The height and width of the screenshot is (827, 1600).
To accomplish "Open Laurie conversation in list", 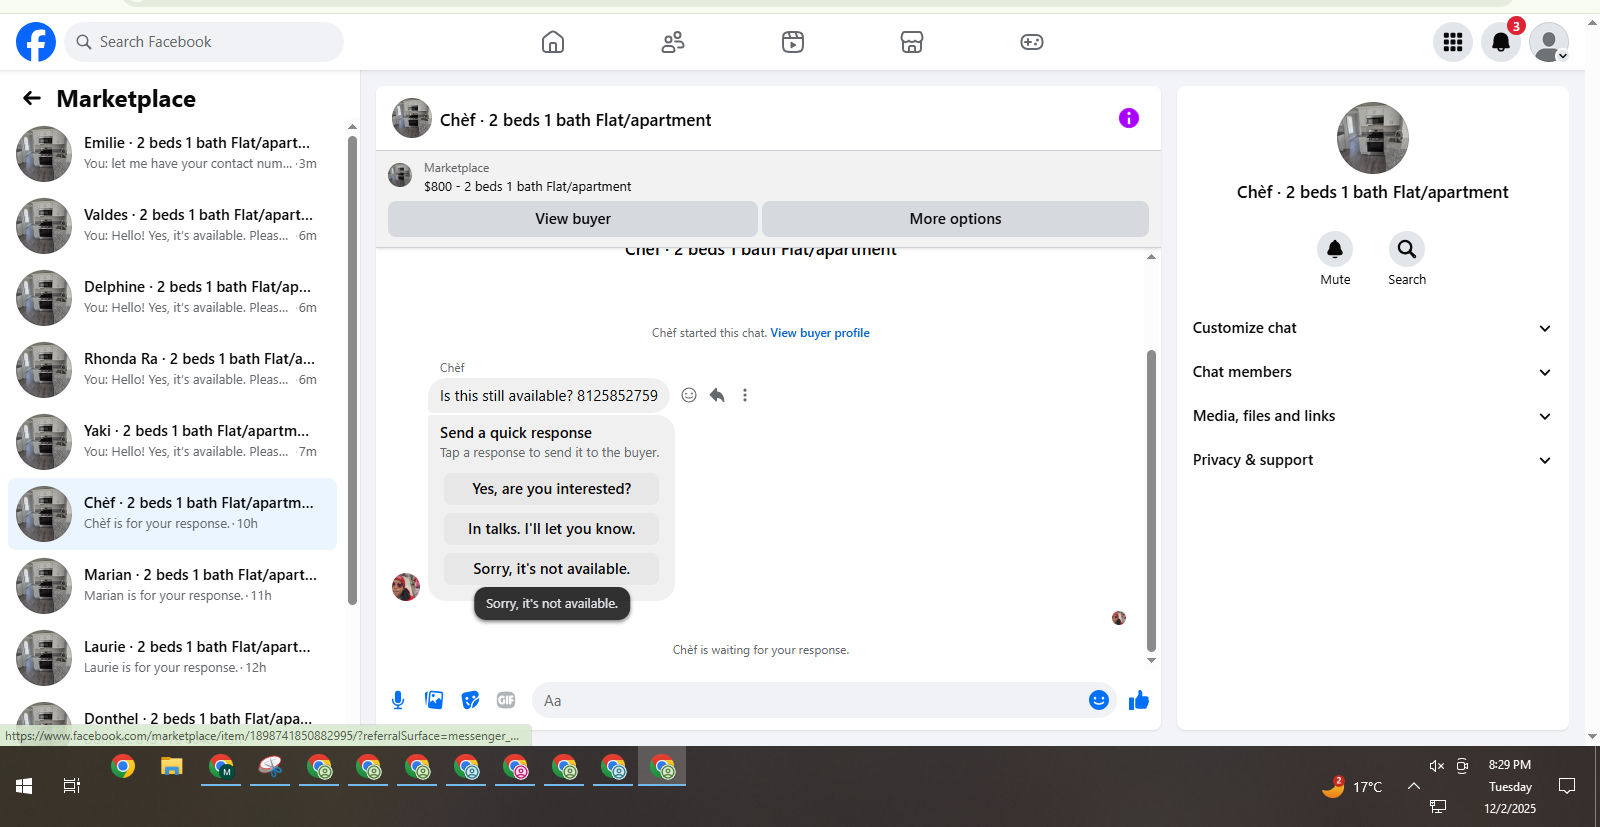I will 172,658.
